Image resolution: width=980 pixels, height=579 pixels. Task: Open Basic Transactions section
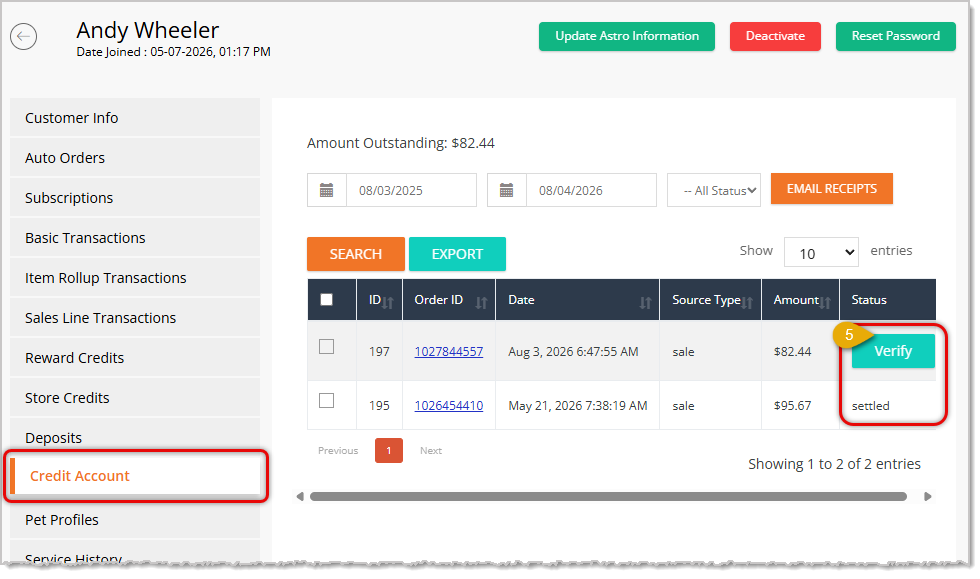[x=135, y=238]
